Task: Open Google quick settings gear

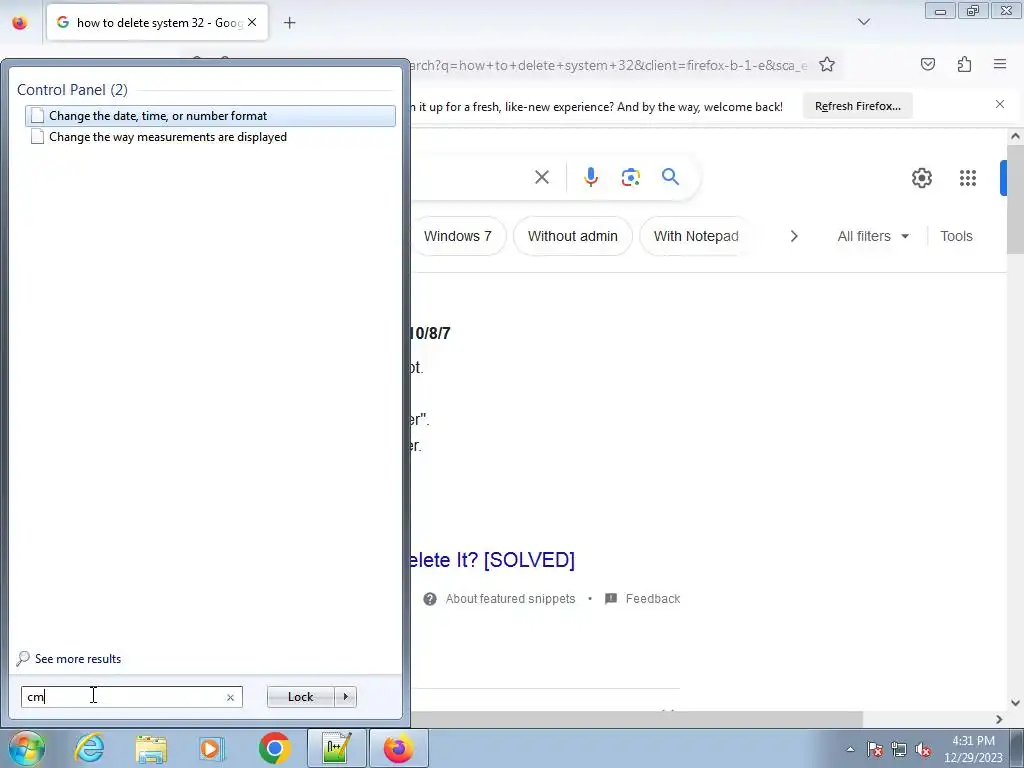Action: click(921, 178)
